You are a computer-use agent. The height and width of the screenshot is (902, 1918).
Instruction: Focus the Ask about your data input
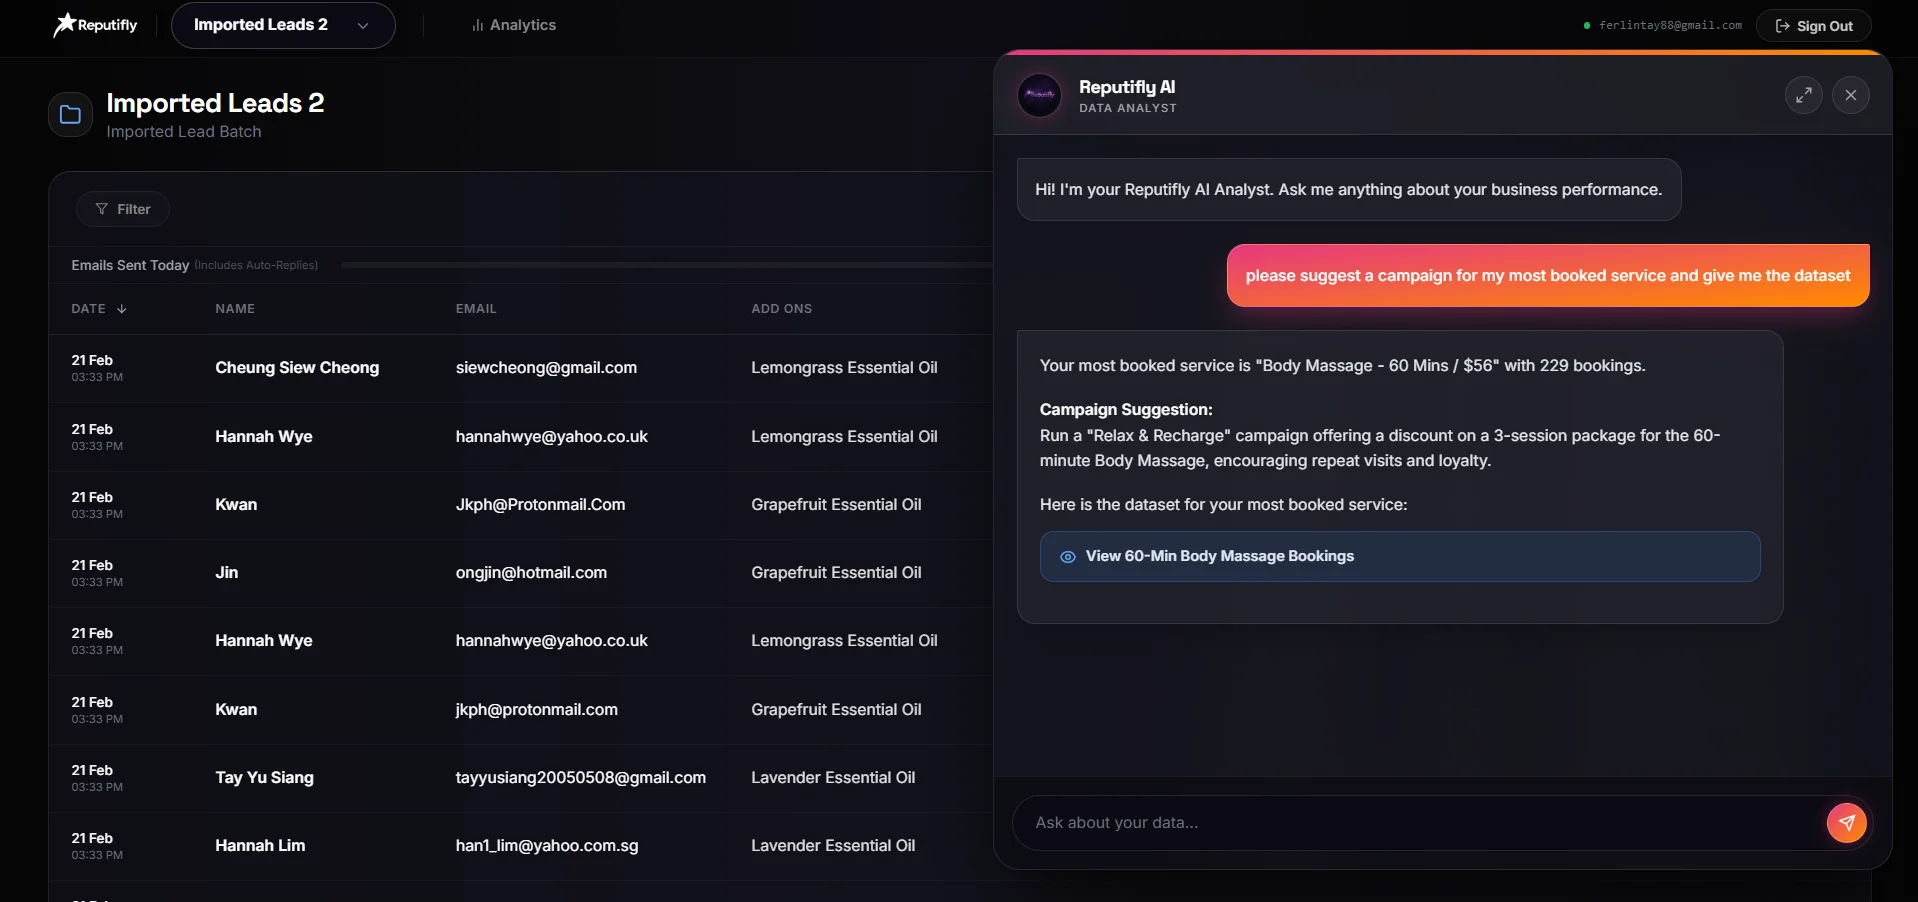[1420, 823]
